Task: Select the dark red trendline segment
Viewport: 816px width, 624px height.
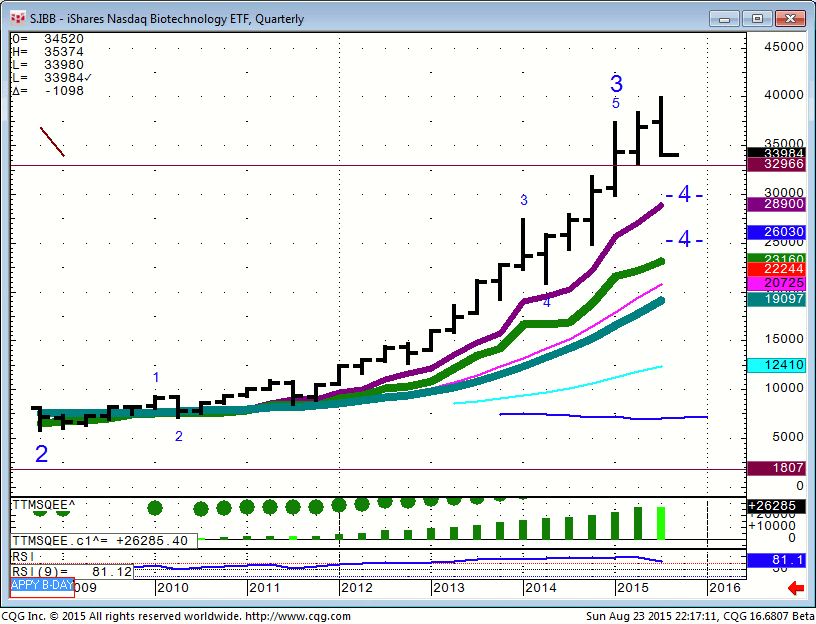Action: (53, 142)
